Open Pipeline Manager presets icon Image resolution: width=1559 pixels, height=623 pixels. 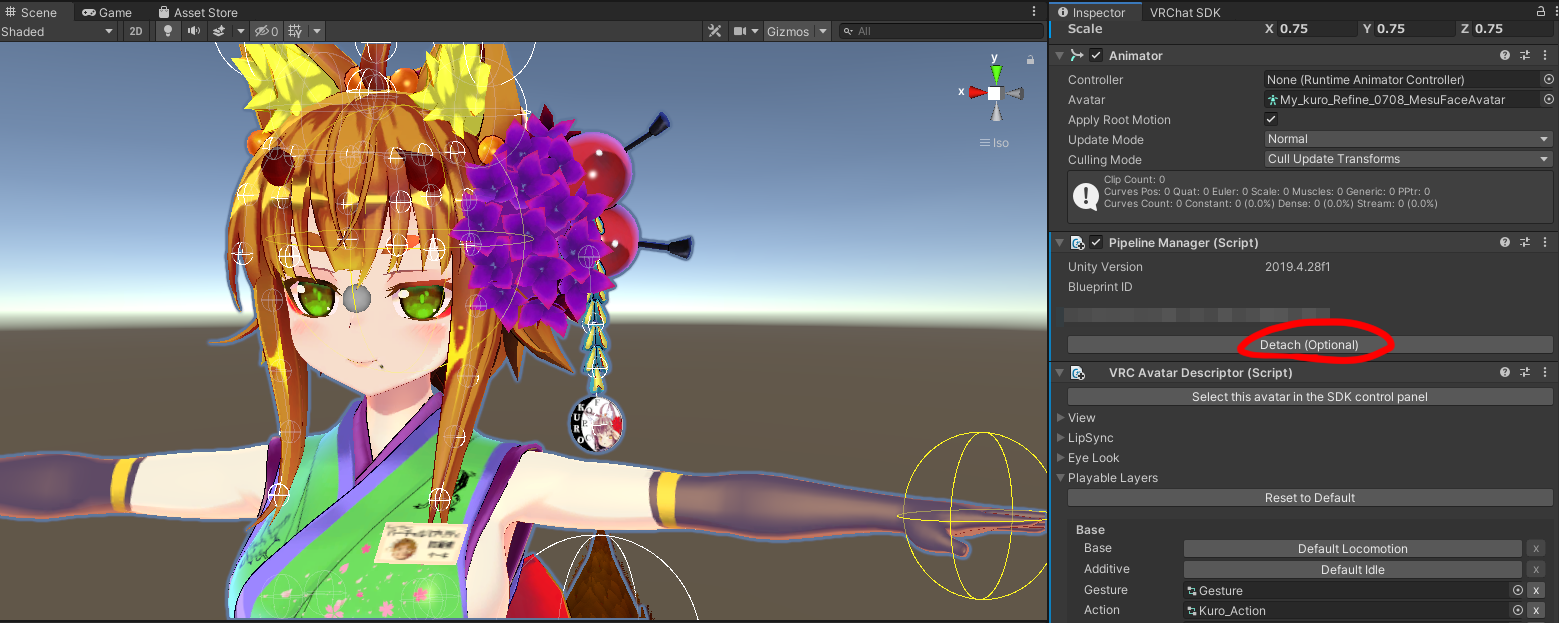1525,243
